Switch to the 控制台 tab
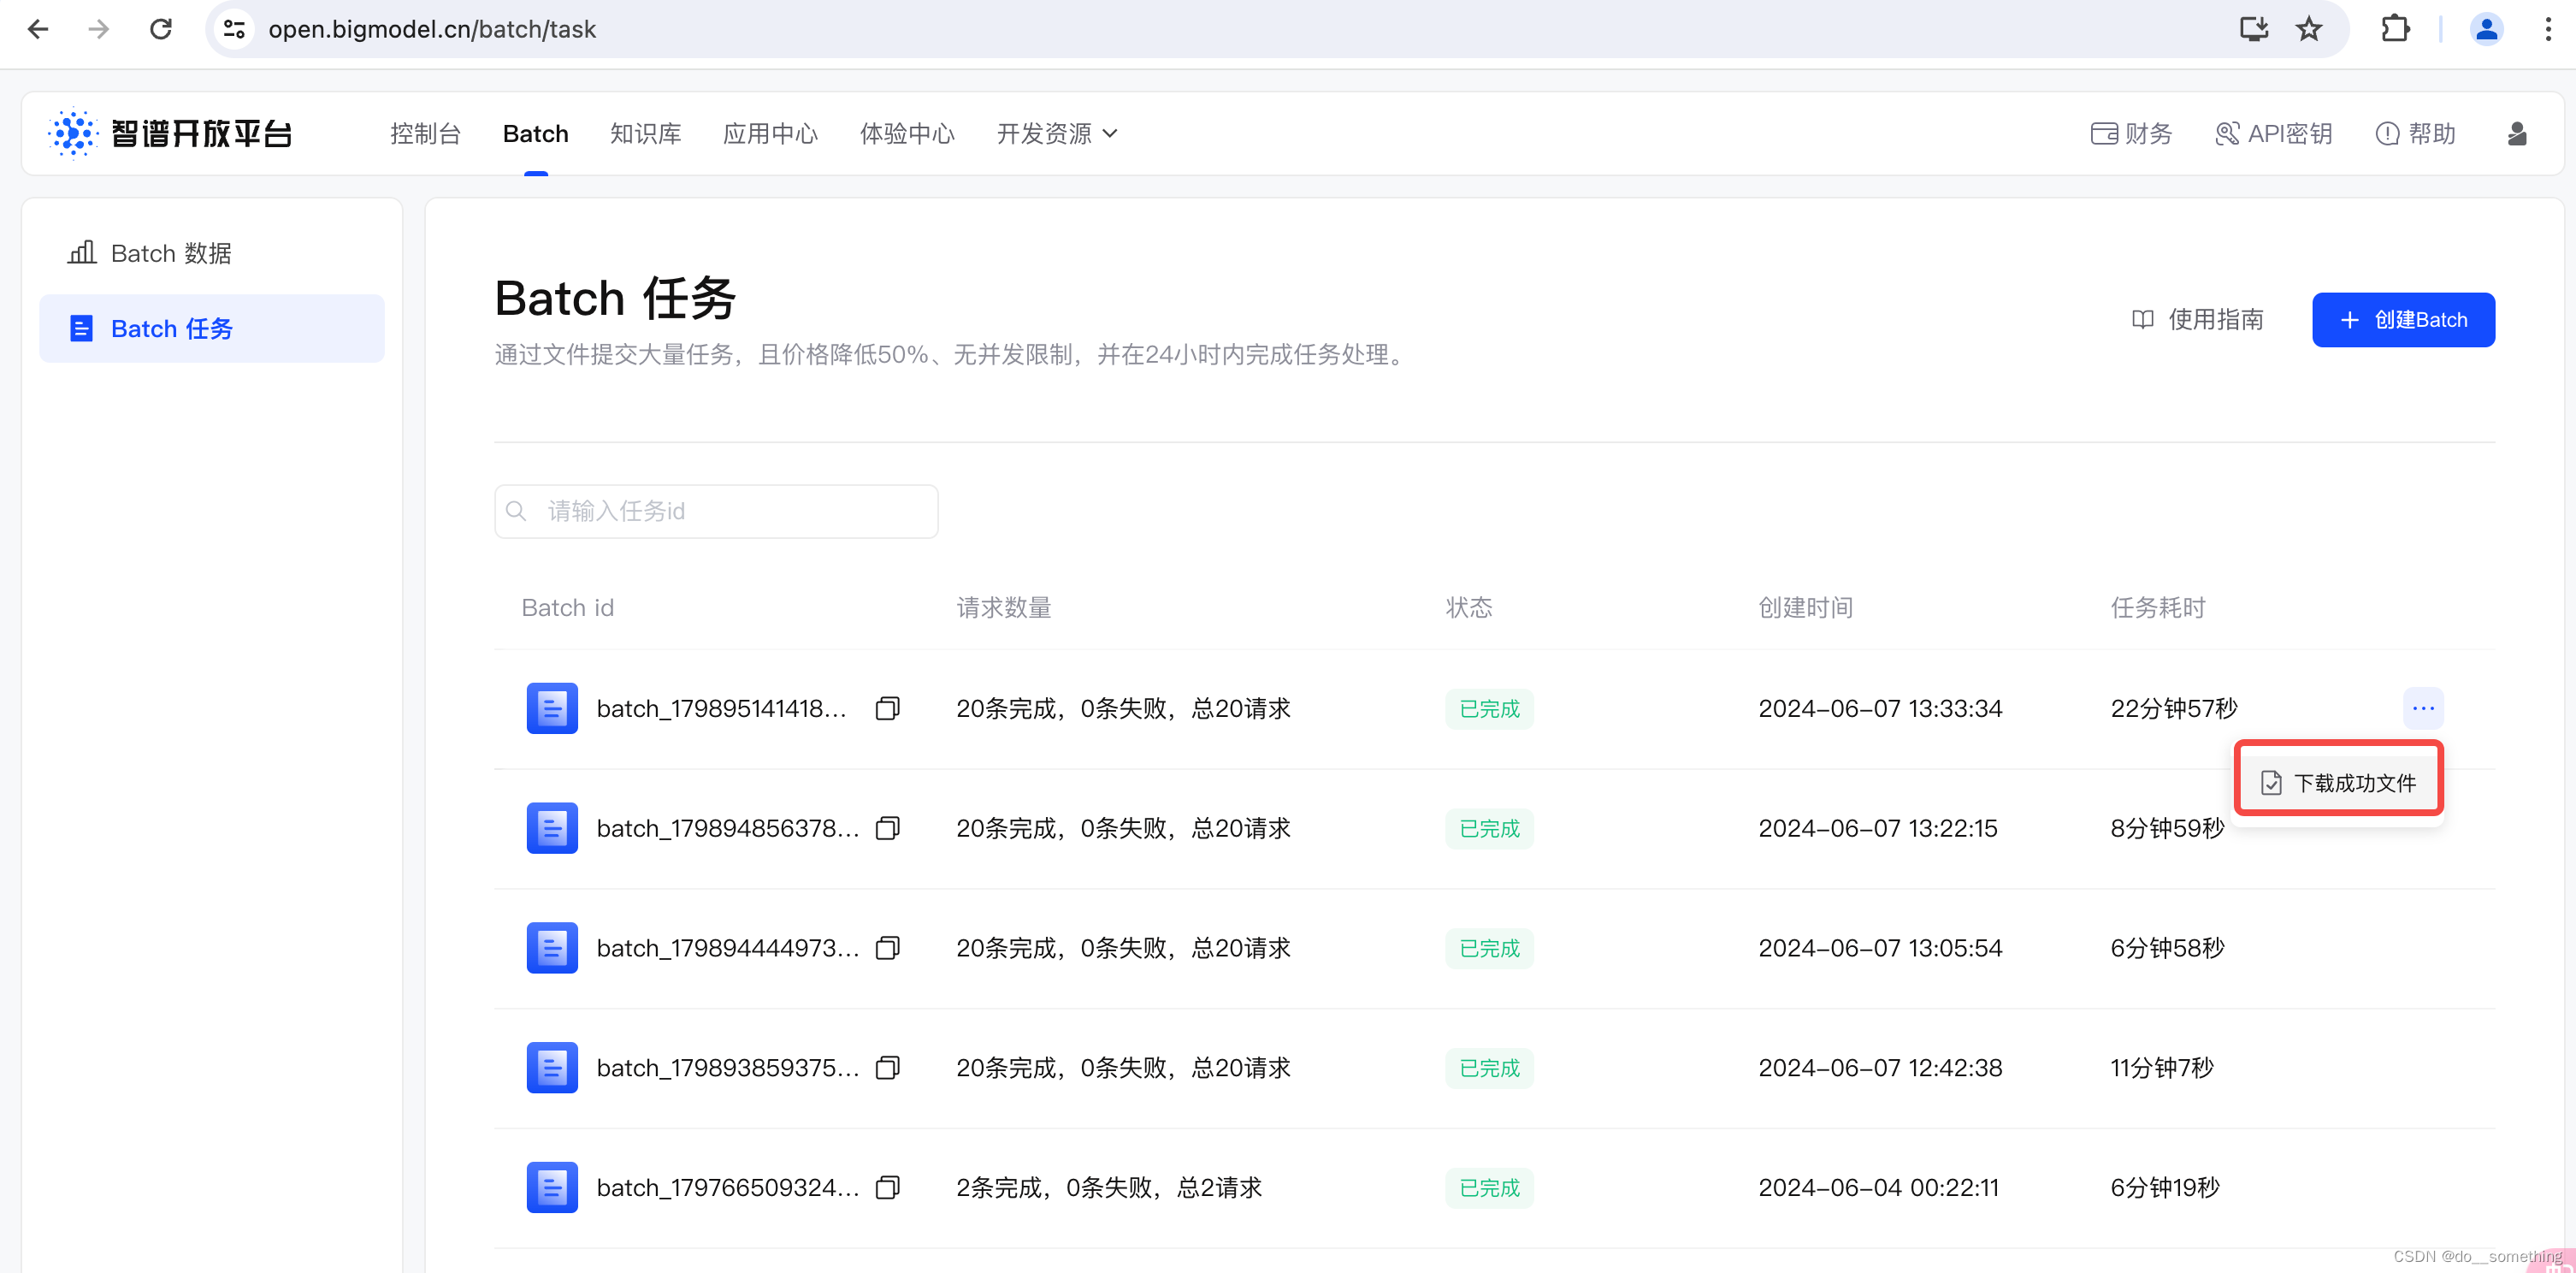 click(x=425, y=133)
